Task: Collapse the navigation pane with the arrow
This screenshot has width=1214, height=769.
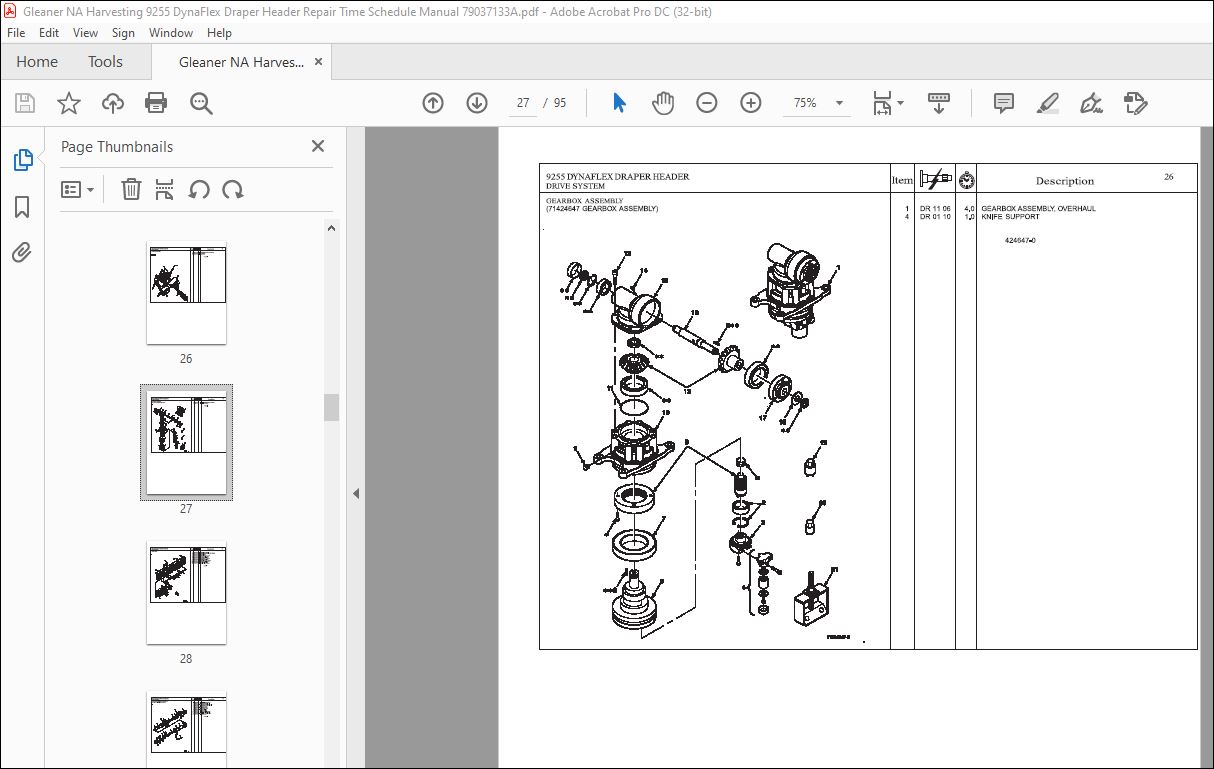Action: [356, 493]
